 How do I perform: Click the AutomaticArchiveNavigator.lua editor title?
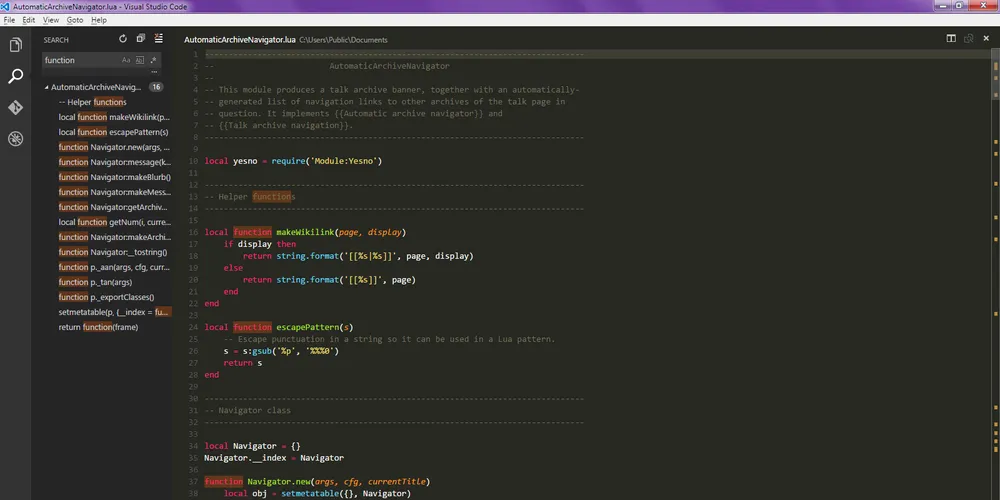click(240, 40)
